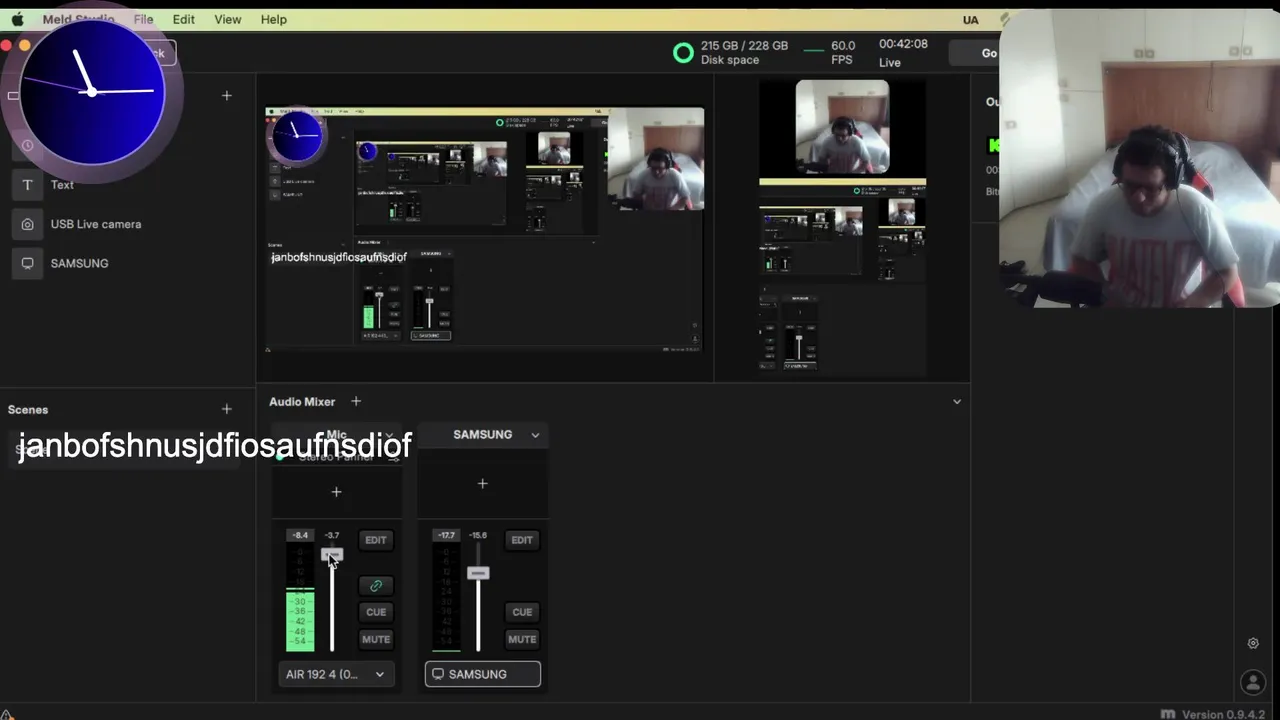
Task: Add effect to the Mic track
Action: (337, 492)
